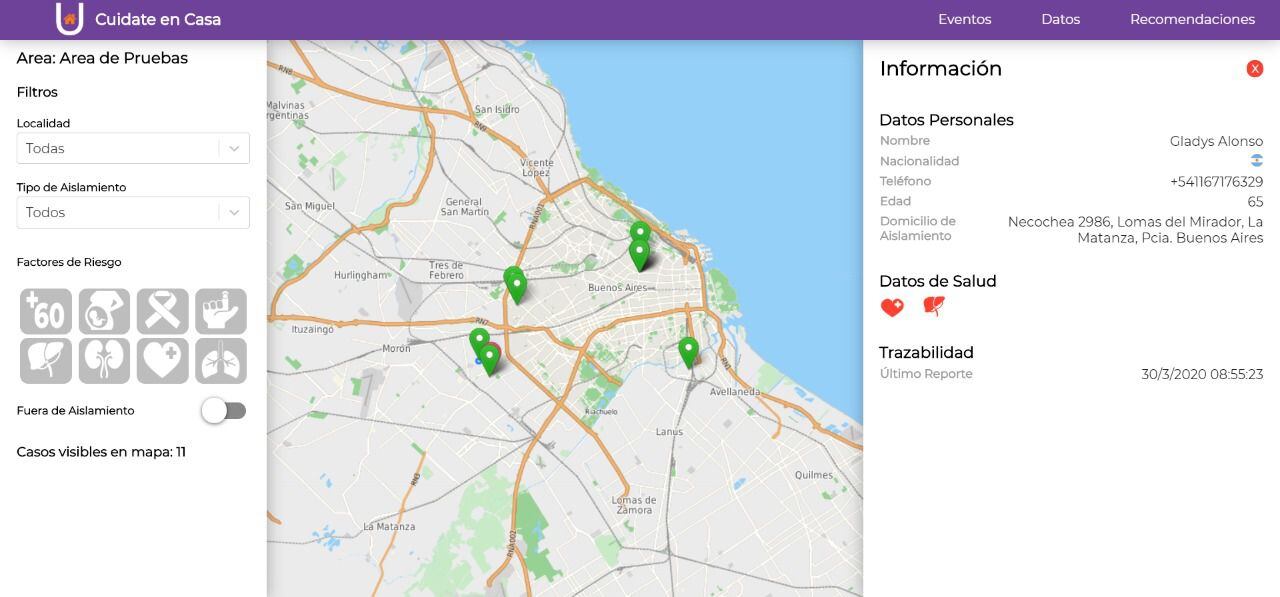1280x597 pixels.
Task: Click the red liver icon under Datos de Salud
Action: click(x=933, y=306)
